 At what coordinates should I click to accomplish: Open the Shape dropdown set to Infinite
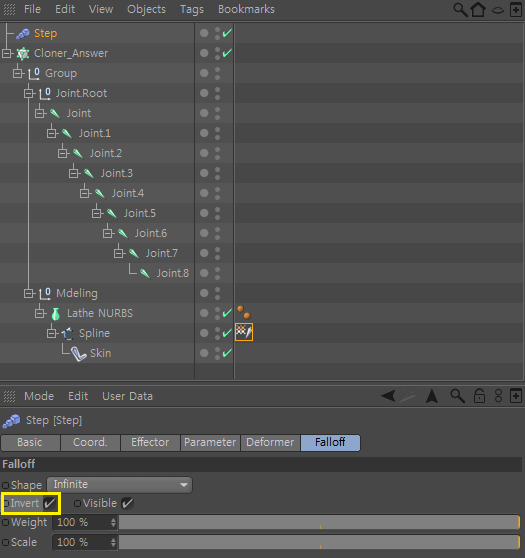120,485
